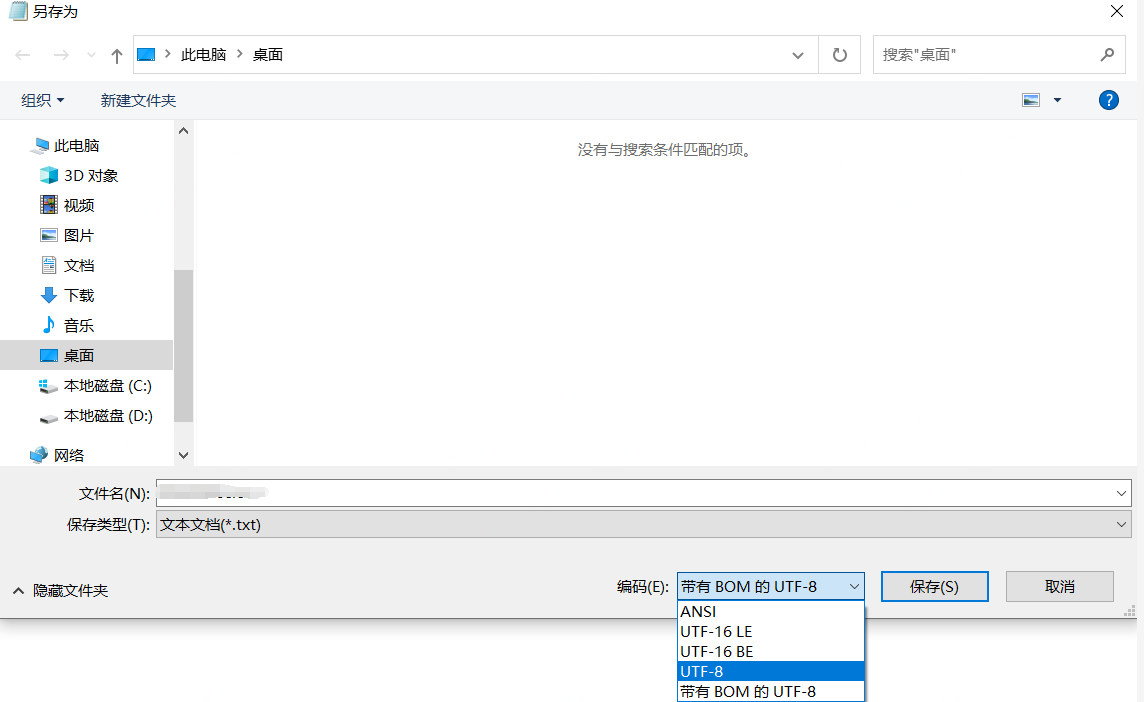This screenshot has height=702, width=1144.
Task: Expand the 文件名 dropdown arrow
Action: 1121,493
